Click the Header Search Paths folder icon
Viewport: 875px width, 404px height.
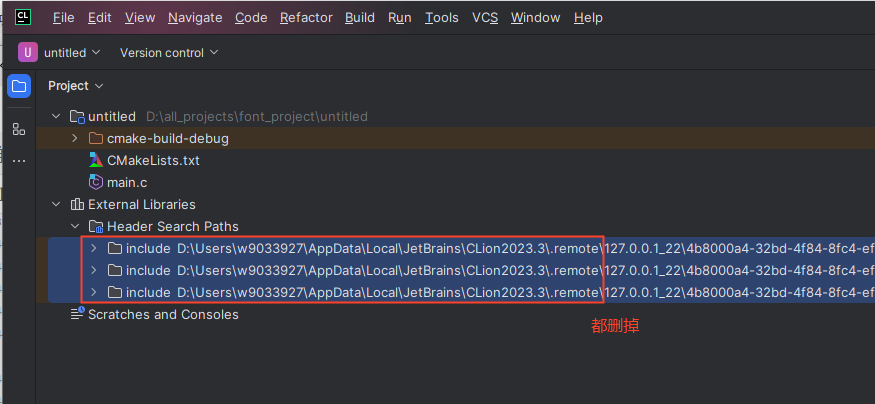click(x=96, y=227)
